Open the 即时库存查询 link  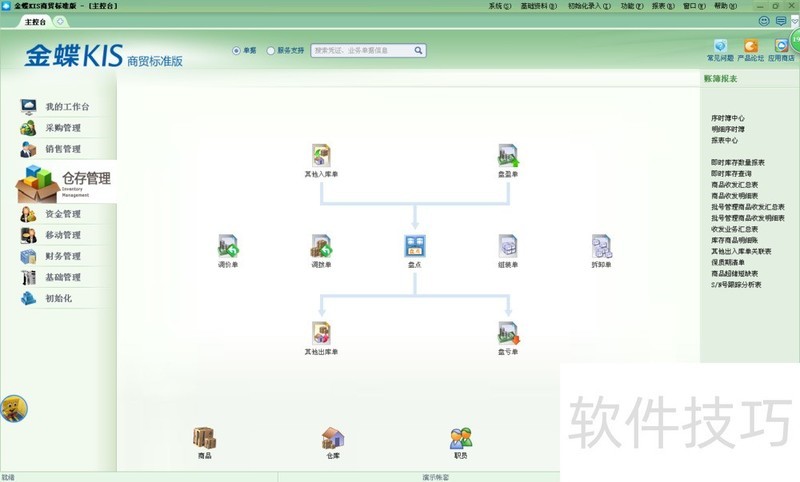point(731,173)
